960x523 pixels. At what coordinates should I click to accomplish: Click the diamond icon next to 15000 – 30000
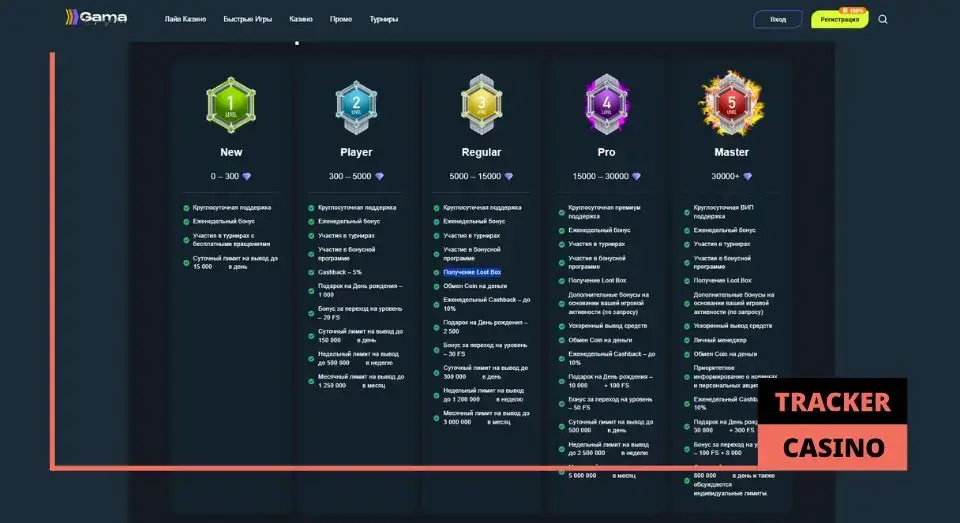(x=636, y=176)
